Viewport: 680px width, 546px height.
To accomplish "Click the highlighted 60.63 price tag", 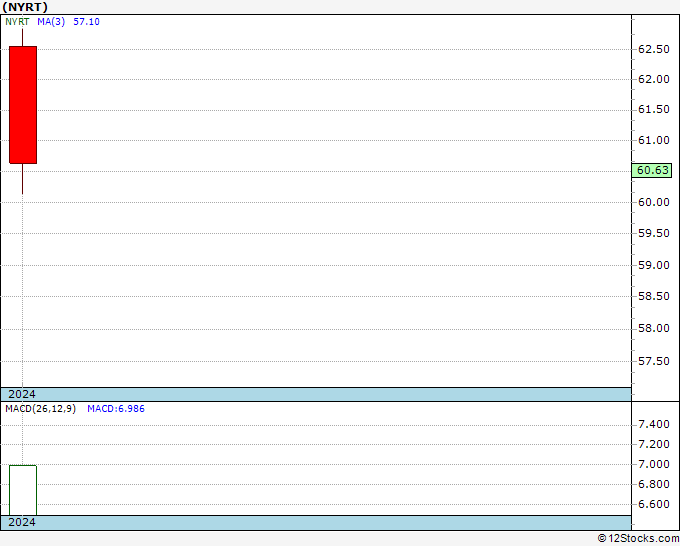I will [x=652, y=170].
